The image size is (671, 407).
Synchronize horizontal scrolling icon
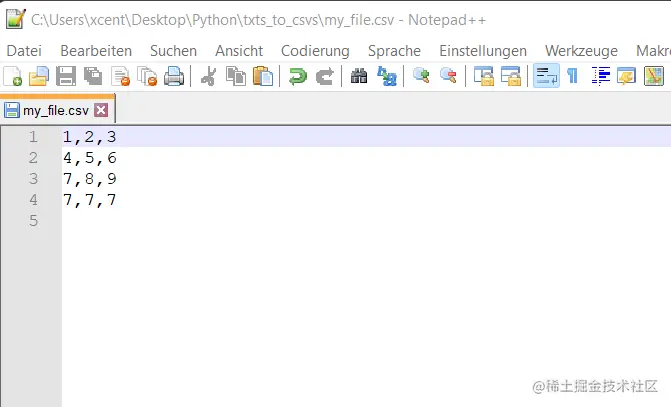click(x=511, y=76)
